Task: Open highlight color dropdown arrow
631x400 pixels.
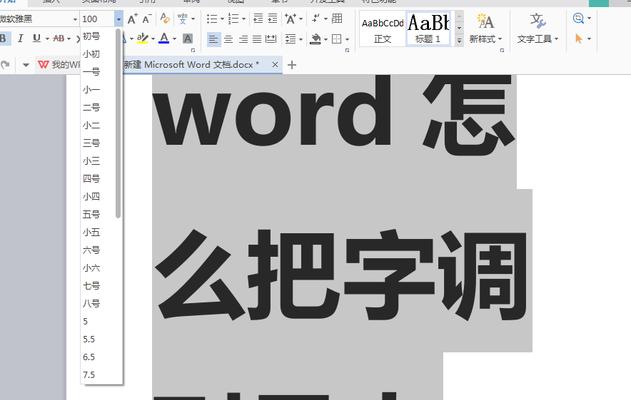Action: [x=153, y=39]
